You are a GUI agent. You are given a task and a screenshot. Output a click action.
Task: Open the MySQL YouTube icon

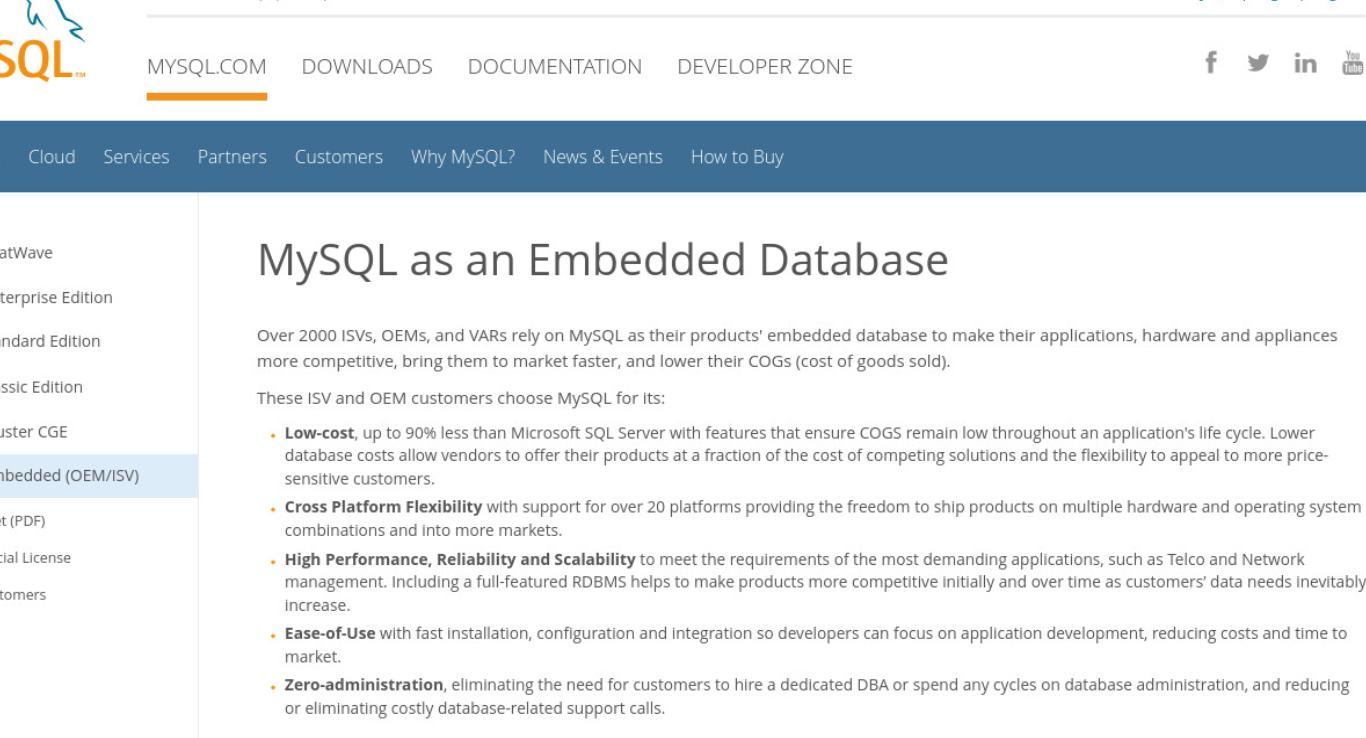1353,65
